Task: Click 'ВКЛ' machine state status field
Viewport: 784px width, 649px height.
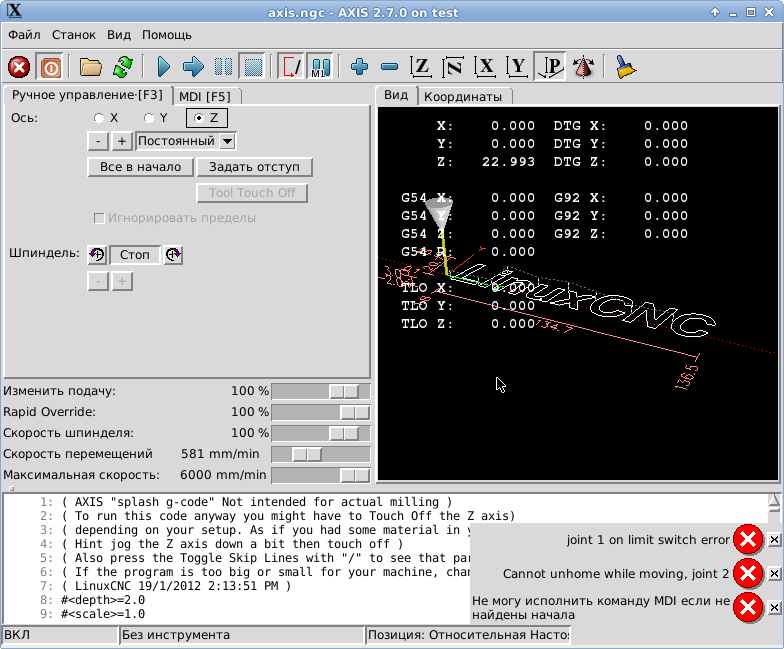Action: (60, 635)
